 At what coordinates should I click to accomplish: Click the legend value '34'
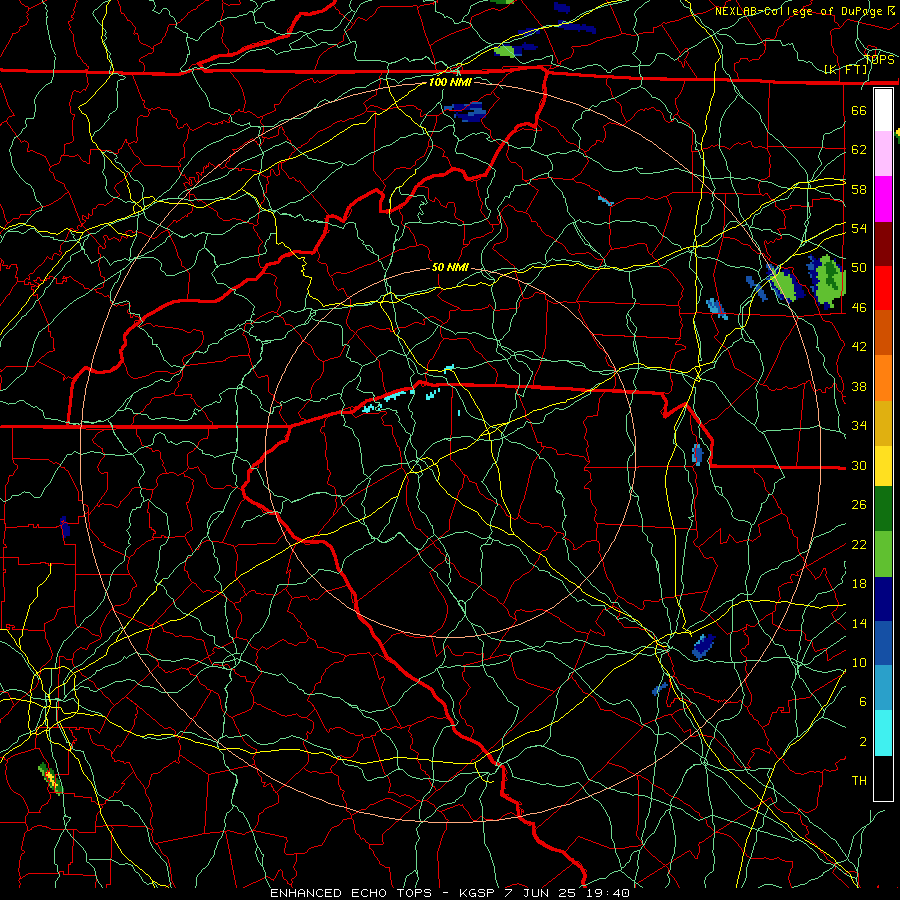[859, 425]
